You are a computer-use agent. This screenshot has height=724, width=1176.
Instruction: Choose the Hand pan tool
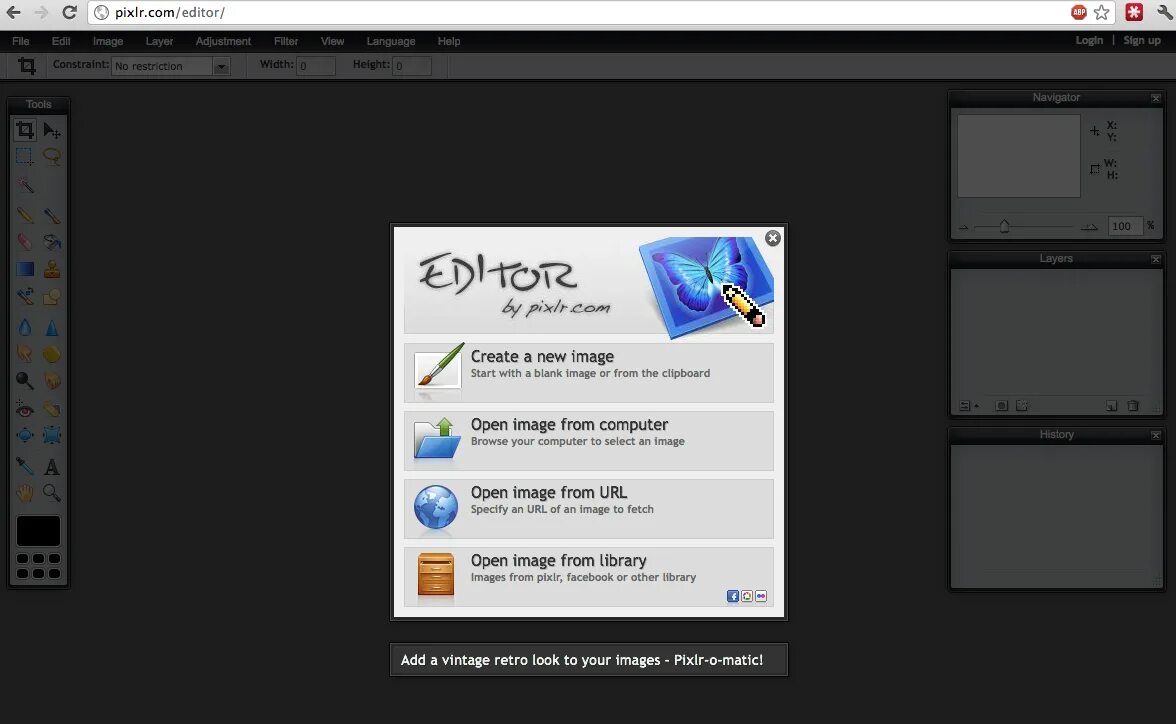25,493
